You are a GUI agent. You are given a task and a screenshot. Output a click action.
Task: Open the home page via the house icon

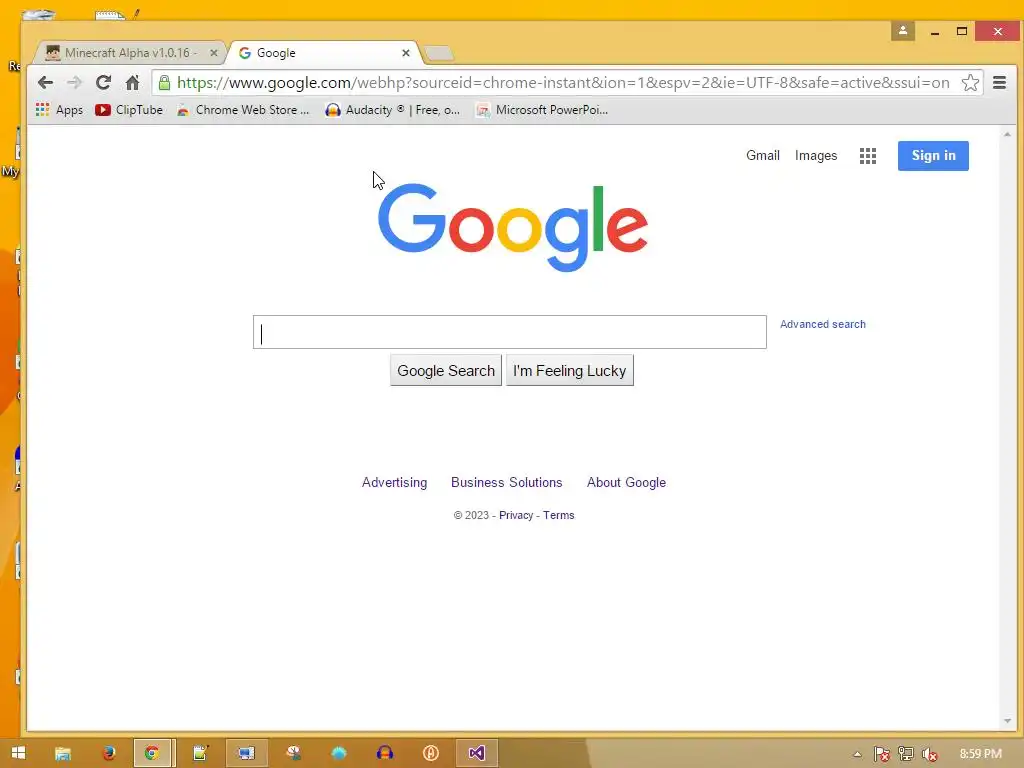tap(133, 83)
